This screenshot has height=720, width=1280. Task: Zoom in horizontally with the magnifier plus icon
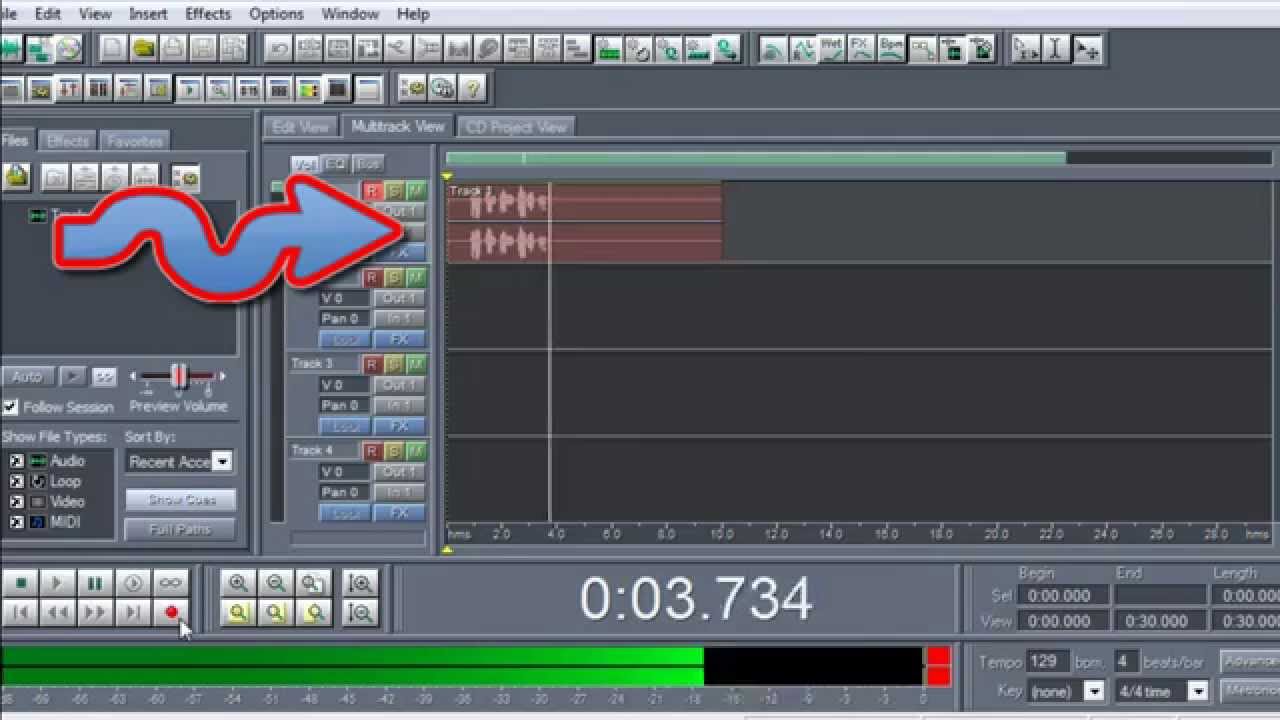click(238, 583)
